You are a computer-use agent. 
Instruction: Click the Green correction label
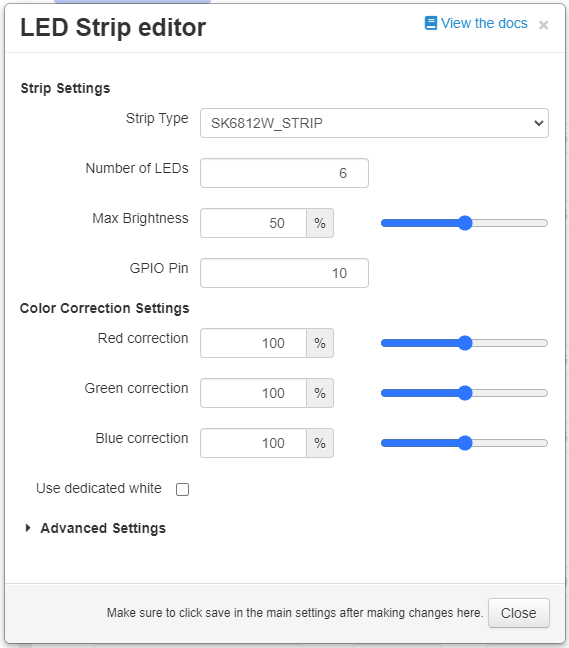[x=136, y=388]
